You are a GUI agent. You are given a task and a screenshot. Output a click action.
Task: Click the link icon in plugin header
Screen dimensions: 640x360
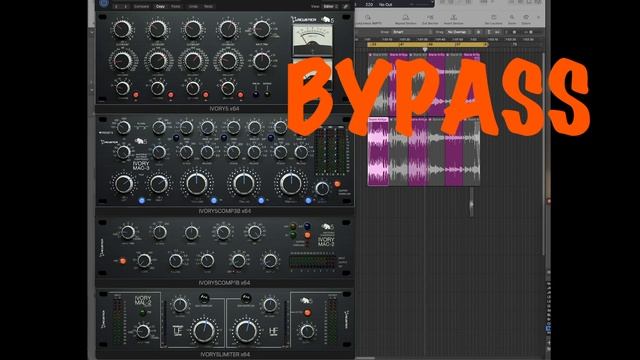pos(345,7)
